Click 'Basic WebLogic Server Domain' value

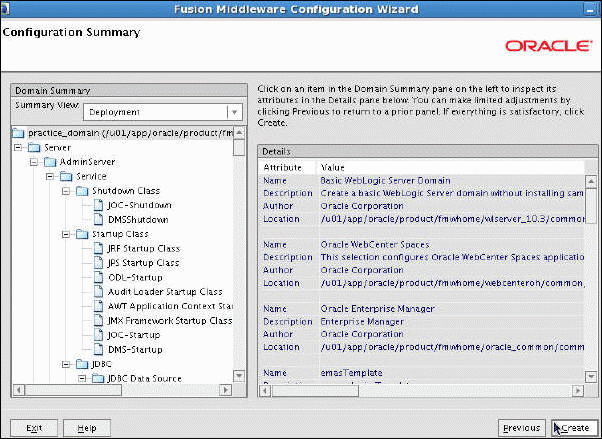385,181
